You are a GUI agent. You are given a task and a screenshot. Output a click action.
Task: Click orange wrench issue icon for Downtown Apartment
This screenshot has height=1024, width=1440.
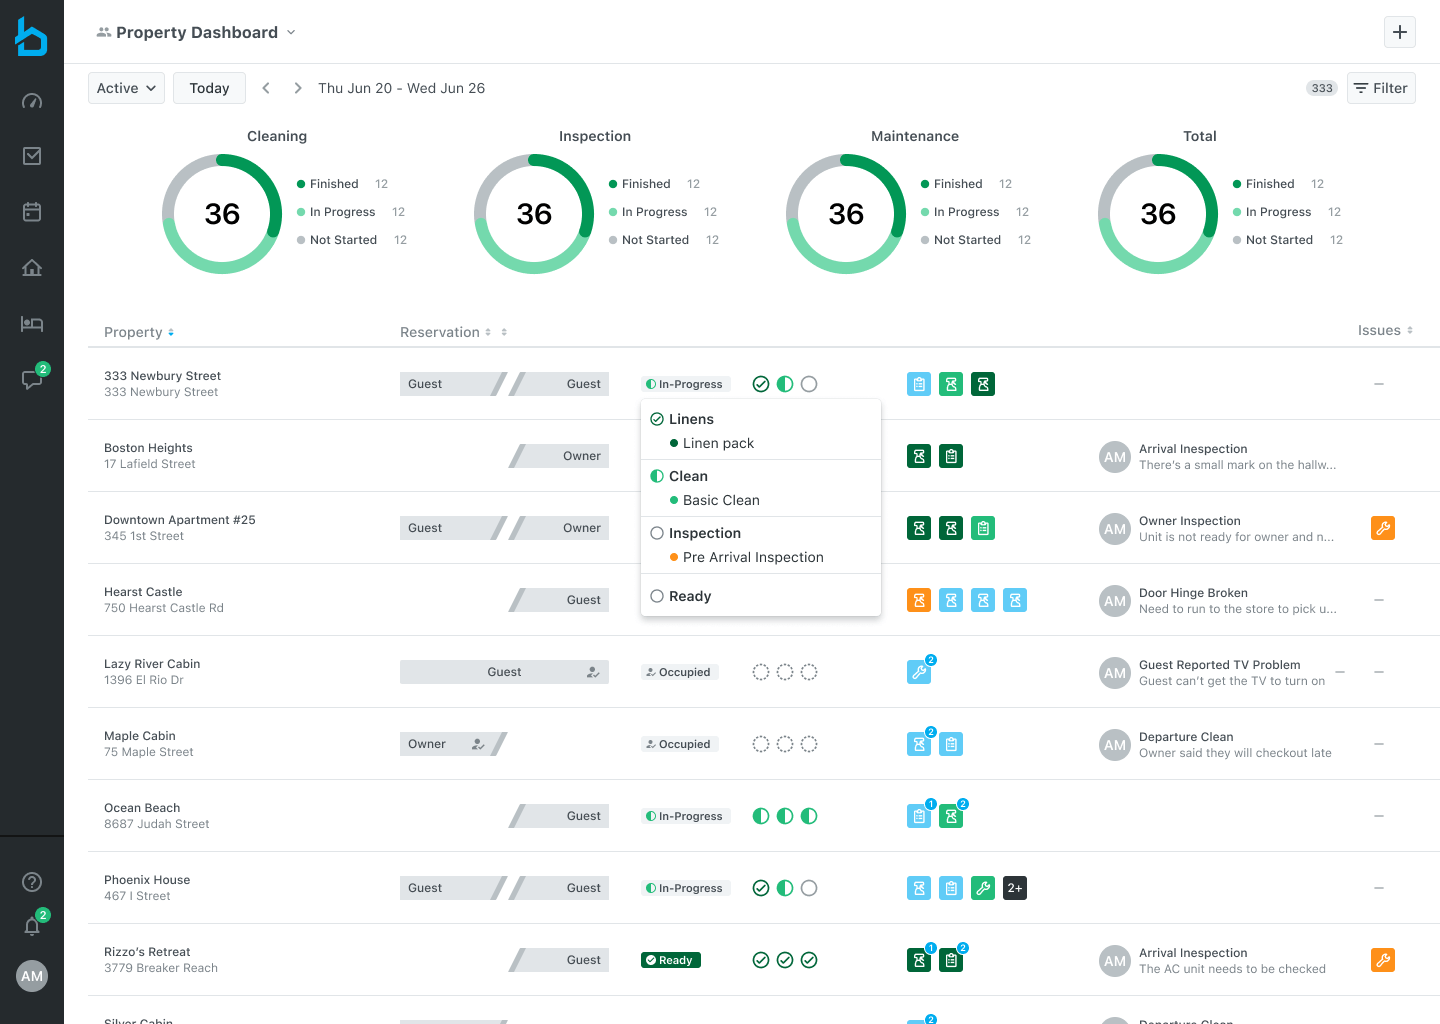1383,528
